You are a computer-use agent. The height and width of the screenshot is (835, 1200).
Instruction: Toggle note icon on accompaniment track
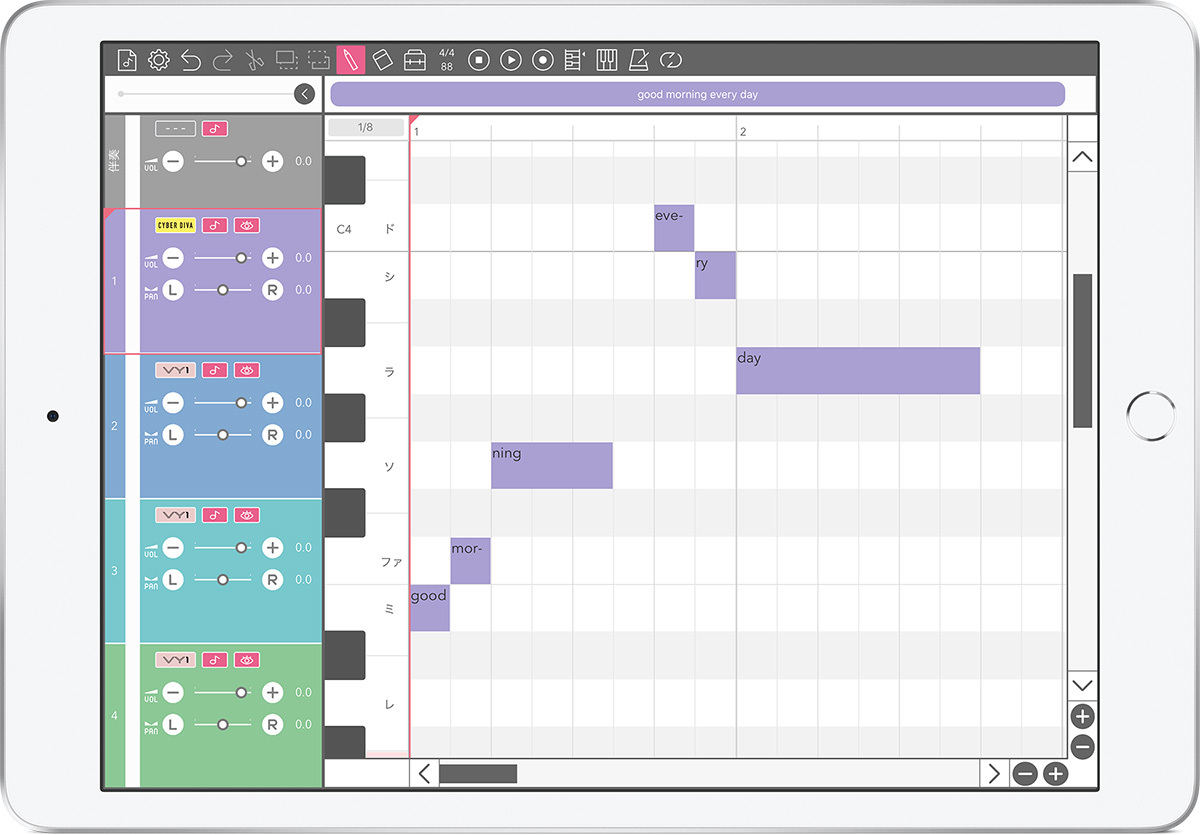[214, 128]
